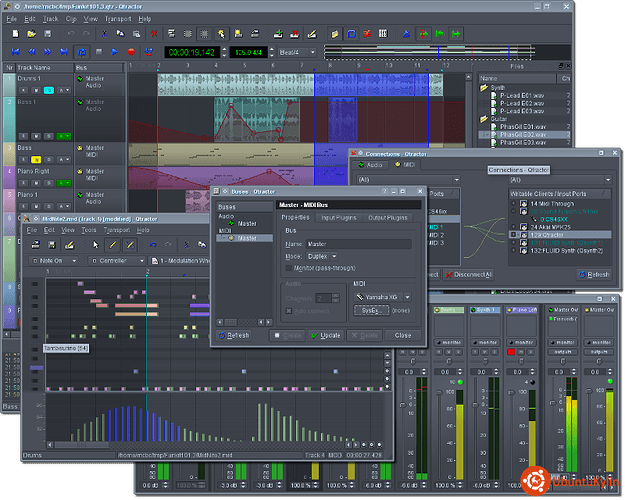The height and width of the screenshot is (500, 625).
Task: Open the Yamaha XG instrument dropdown
Action: tap(382, 297)
